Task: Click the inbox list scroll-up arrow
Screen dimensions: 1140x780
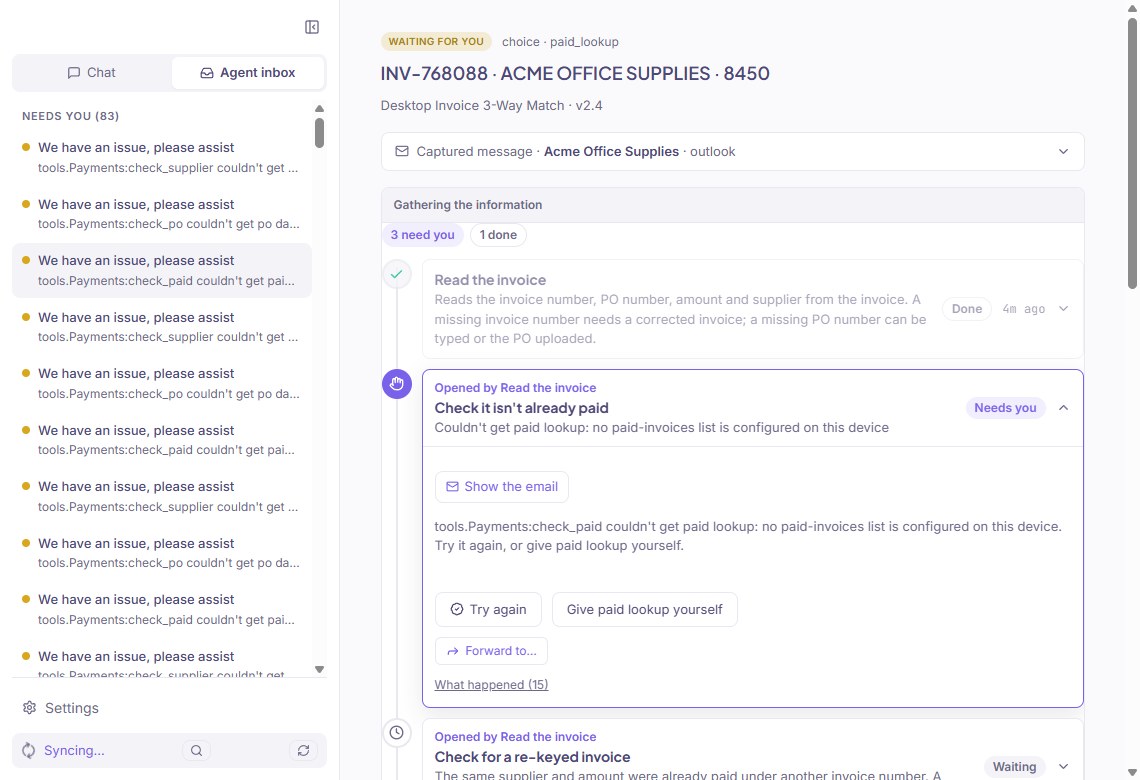Action: (x=319, y=108)
